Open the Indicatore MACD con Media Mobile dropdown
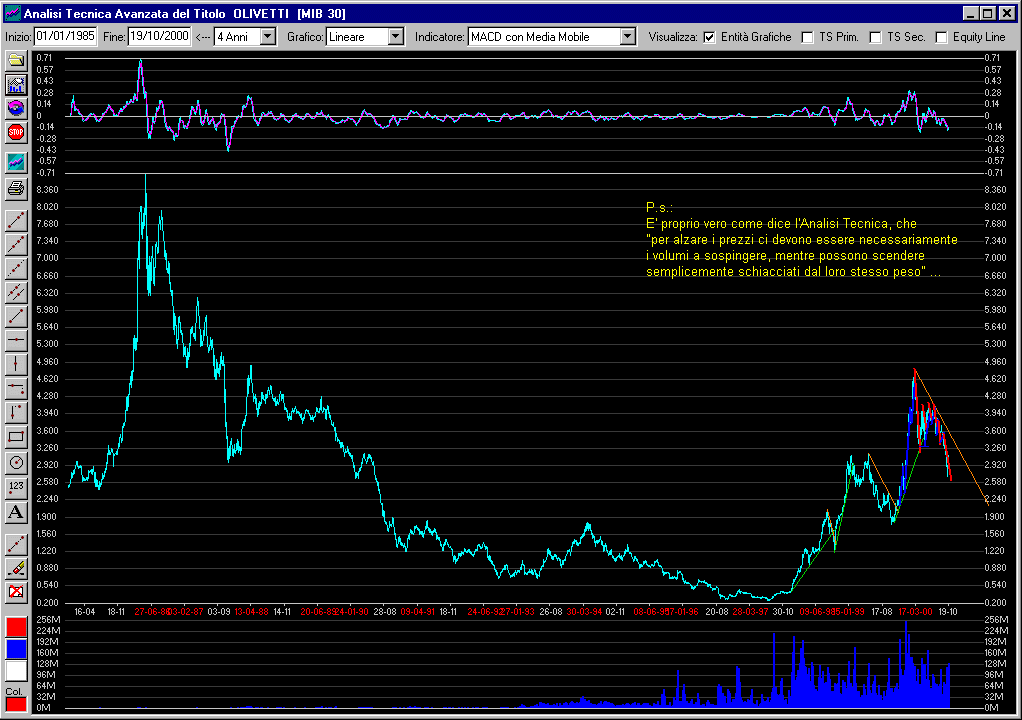The height and width of the screenshot is (720, 1022). point(628,36)
